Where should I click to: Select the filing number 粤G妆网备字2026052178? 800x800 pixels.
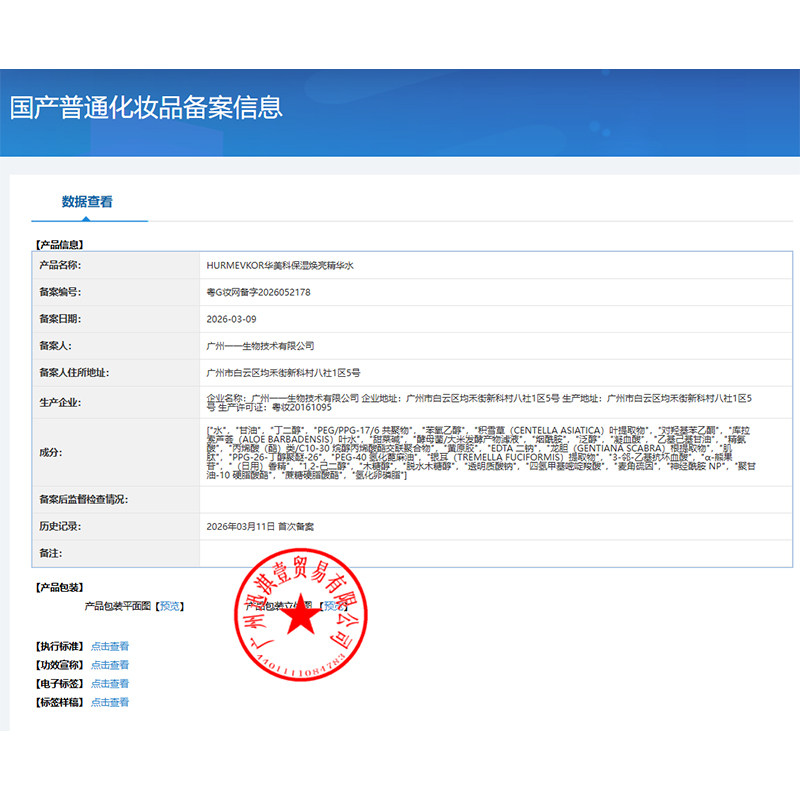tap(258, 292)
